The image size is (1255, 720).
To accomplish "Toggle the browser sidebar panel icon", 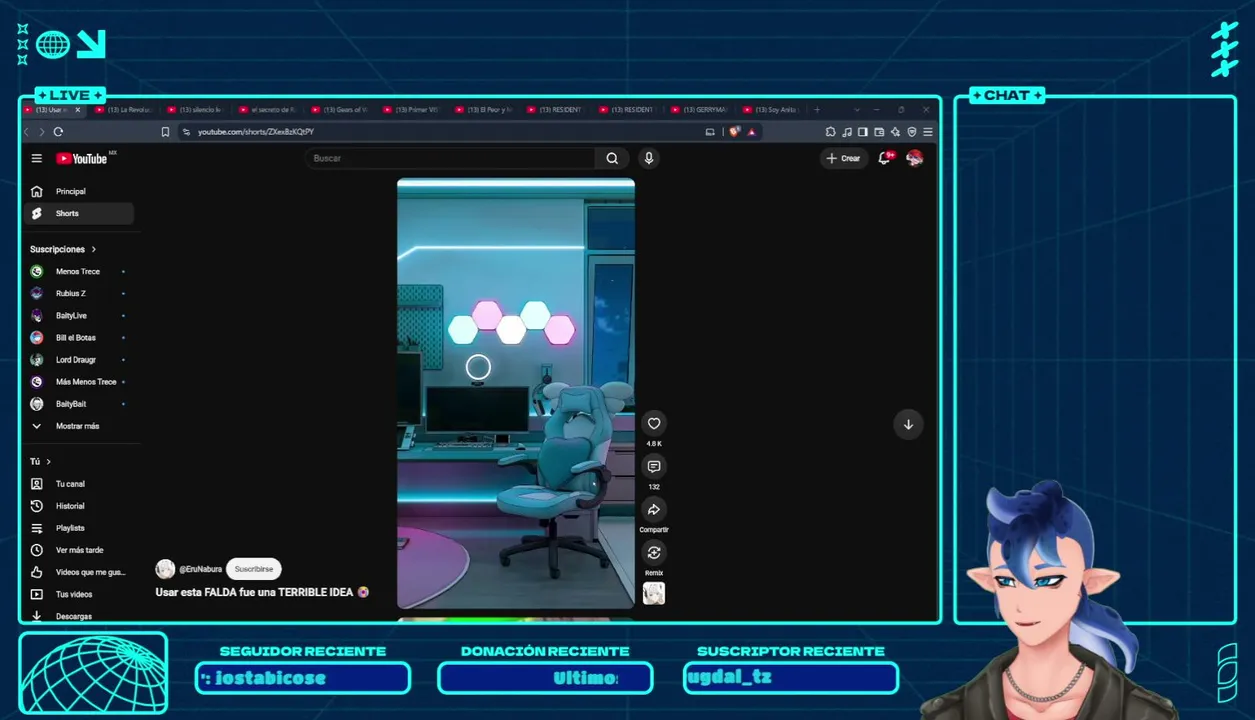I will click(863, 132).
